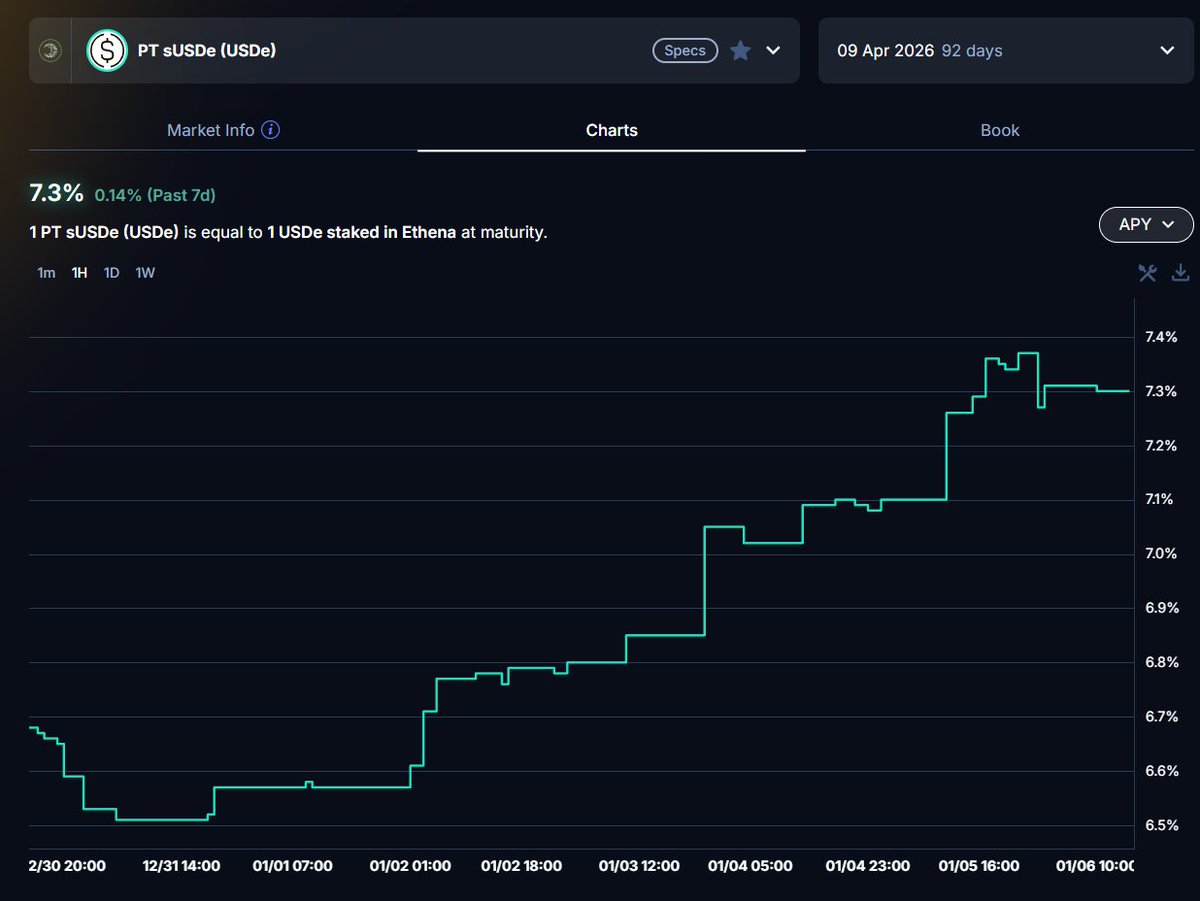Open the Specs button

click(x=685, y=50)
